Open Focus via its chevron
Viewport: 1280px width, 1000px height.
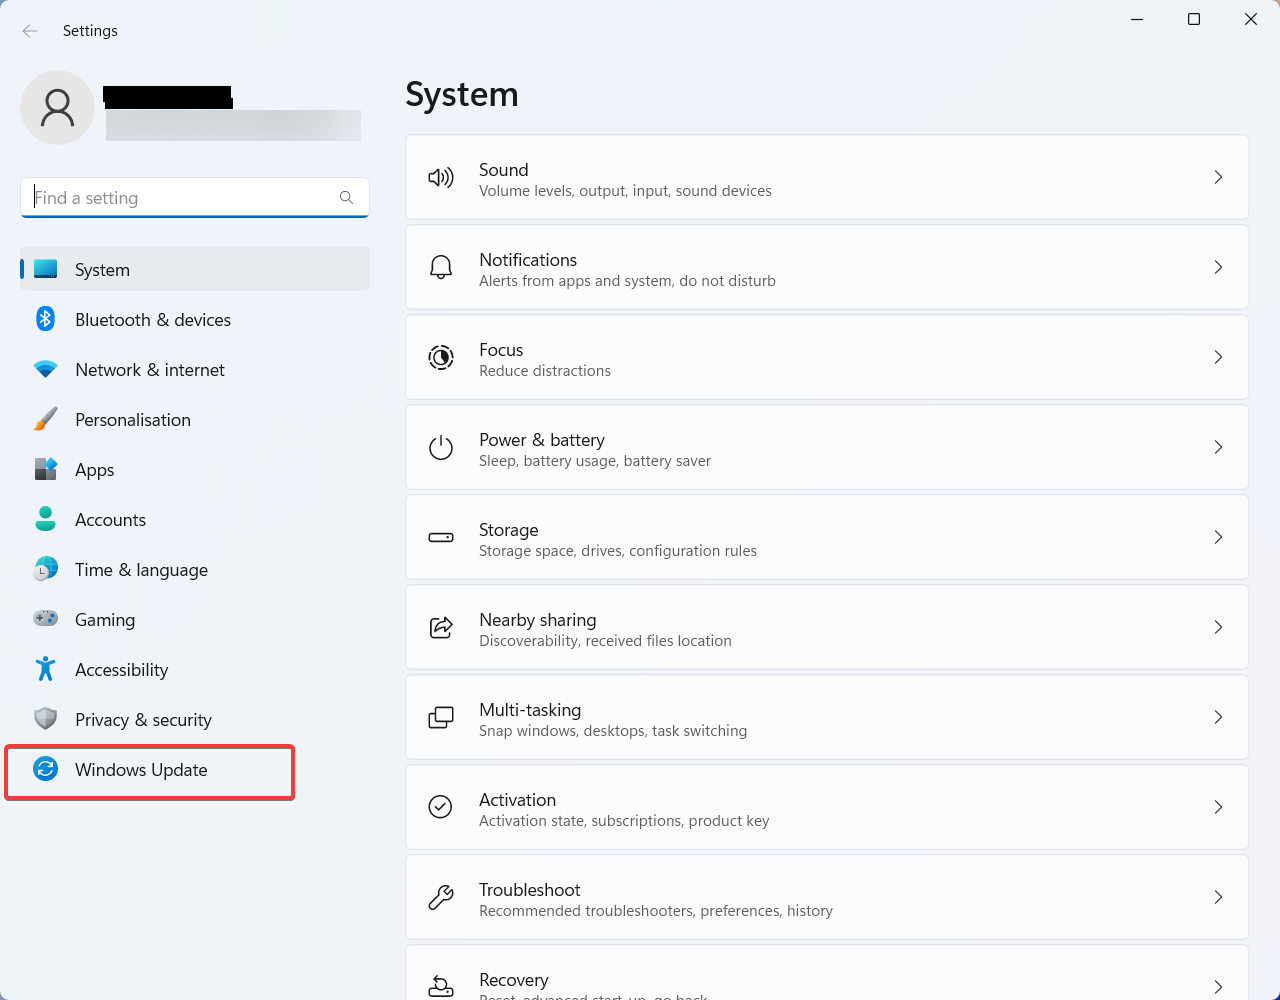point(1218,357)
